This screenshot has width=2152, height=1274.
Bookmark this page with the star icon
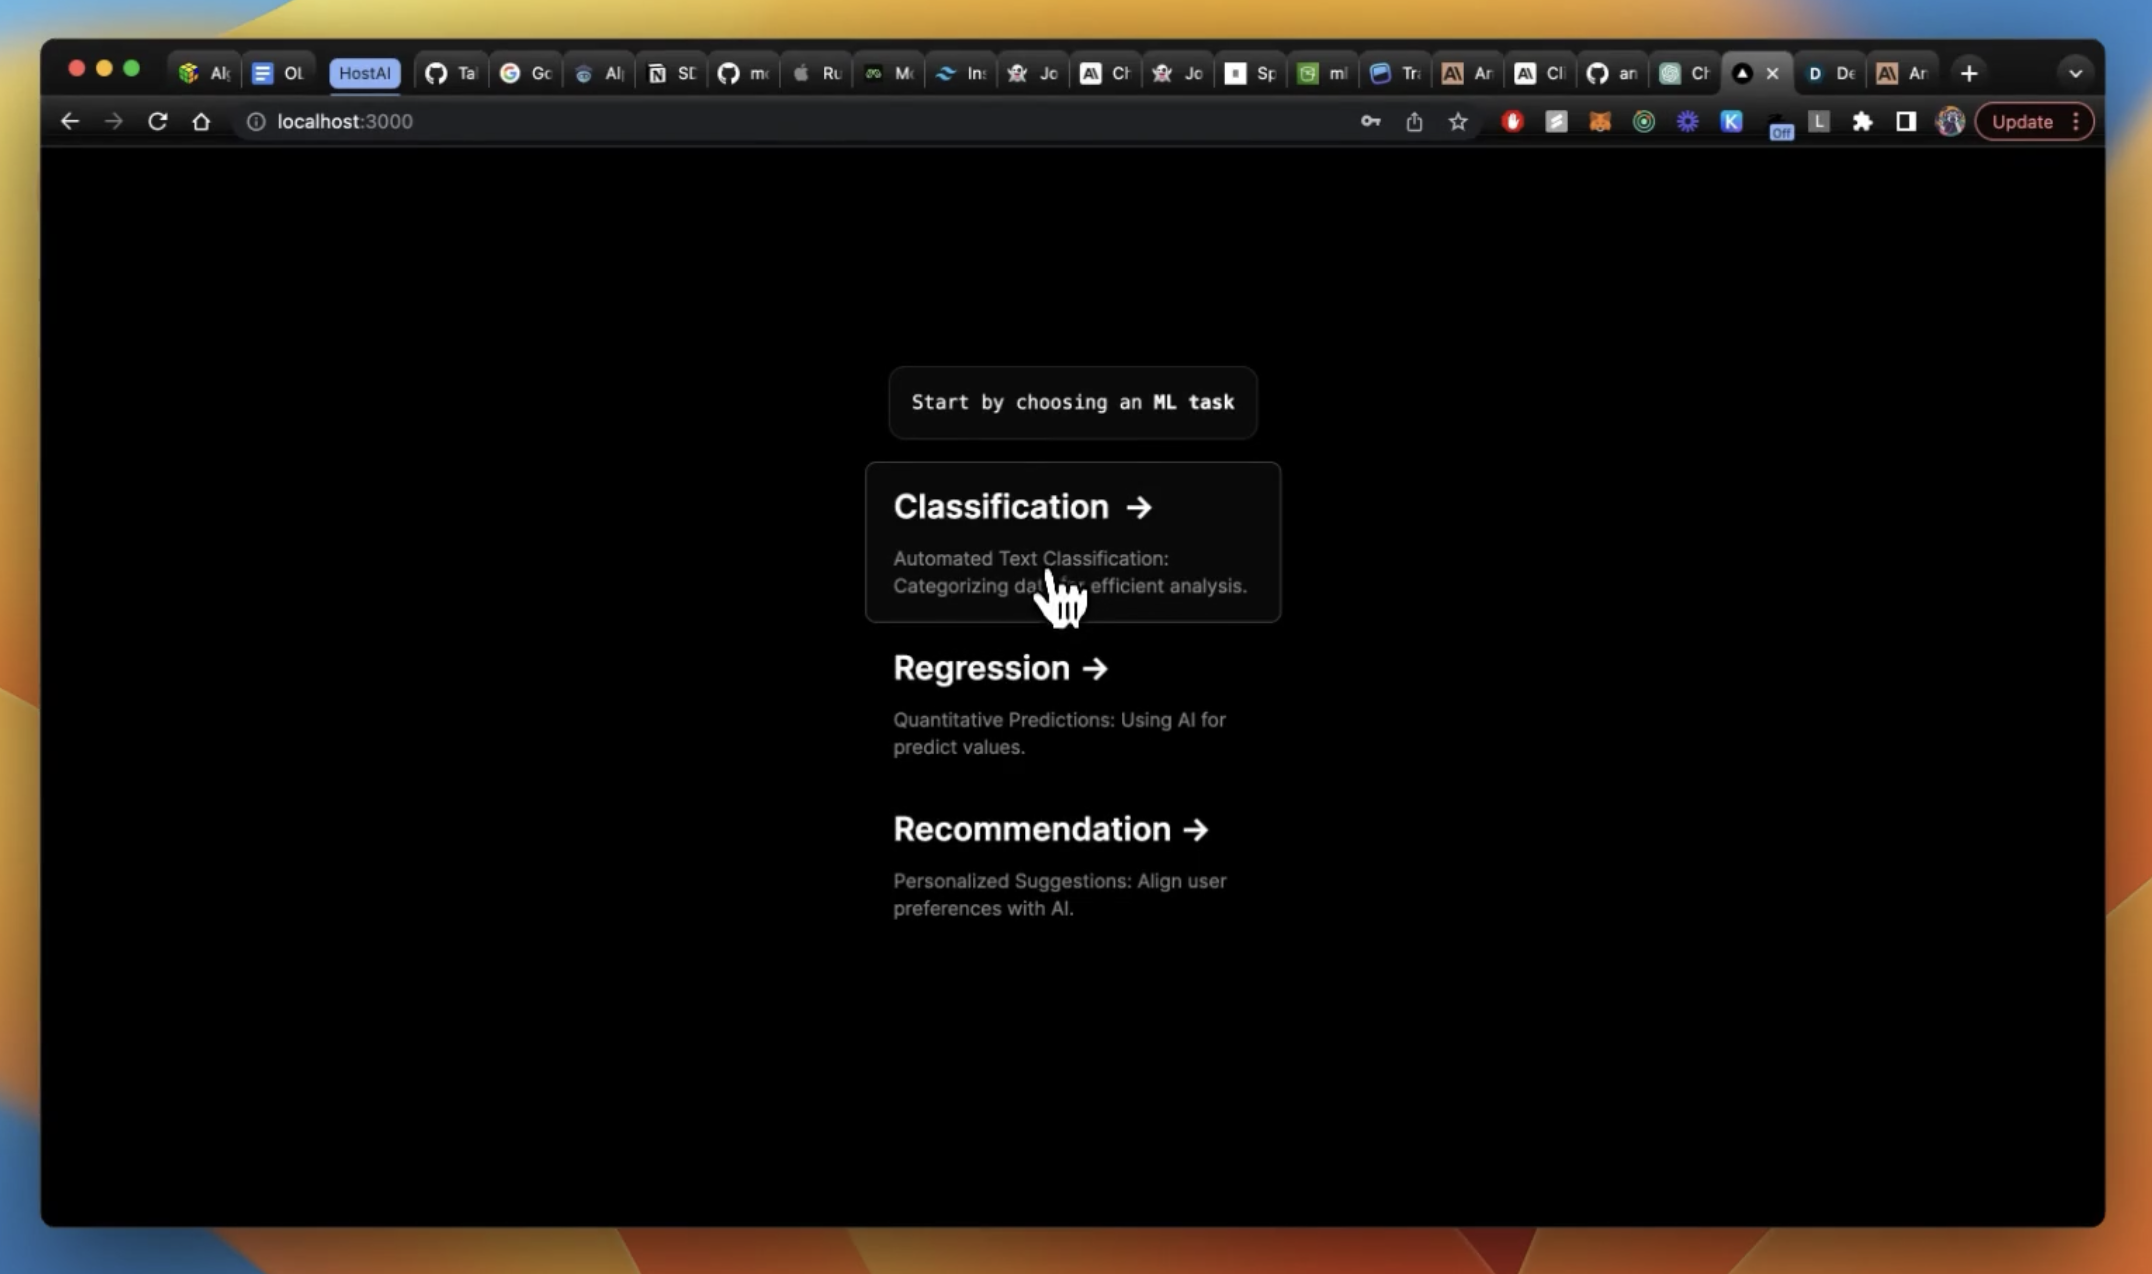click(x=1458, y=122)
